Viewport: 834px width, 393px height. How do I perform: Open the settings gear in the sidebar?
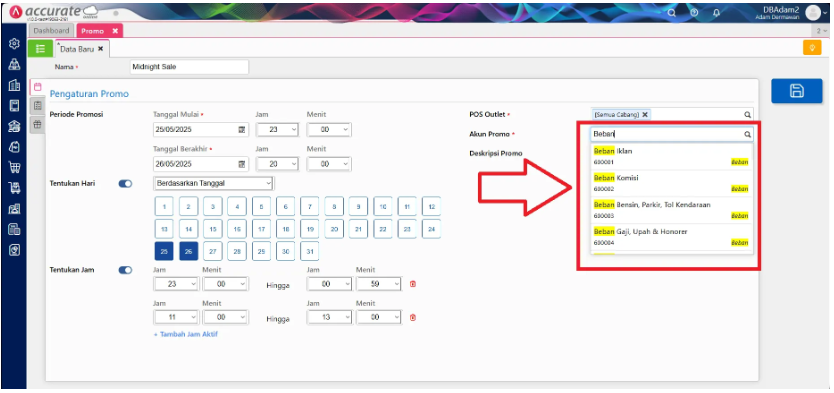14,43
